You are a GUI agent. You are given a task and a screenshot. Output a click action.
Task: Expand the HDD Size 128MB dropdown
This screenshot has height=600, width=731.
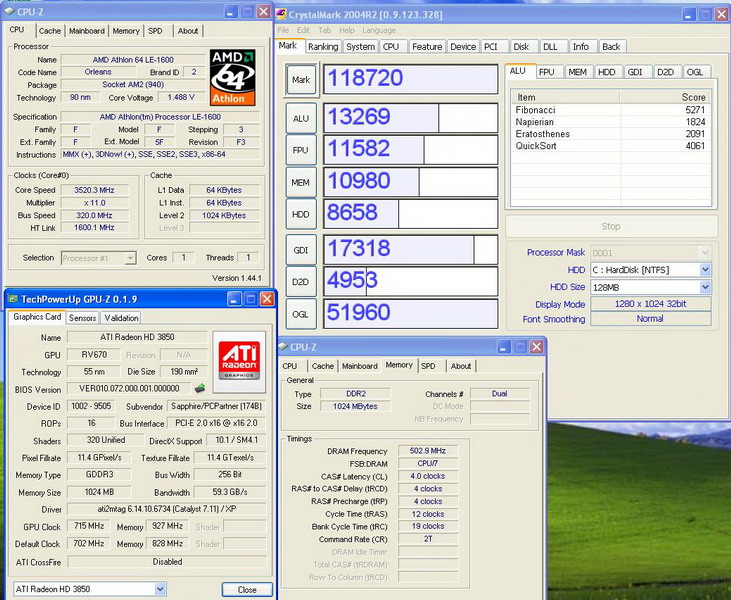point(705,287)
